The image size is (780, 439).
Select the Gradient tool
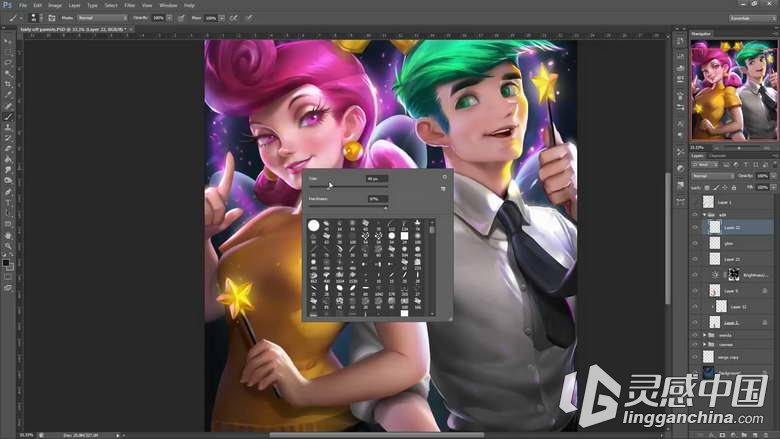pyautogui.click(x=7, y=159)
